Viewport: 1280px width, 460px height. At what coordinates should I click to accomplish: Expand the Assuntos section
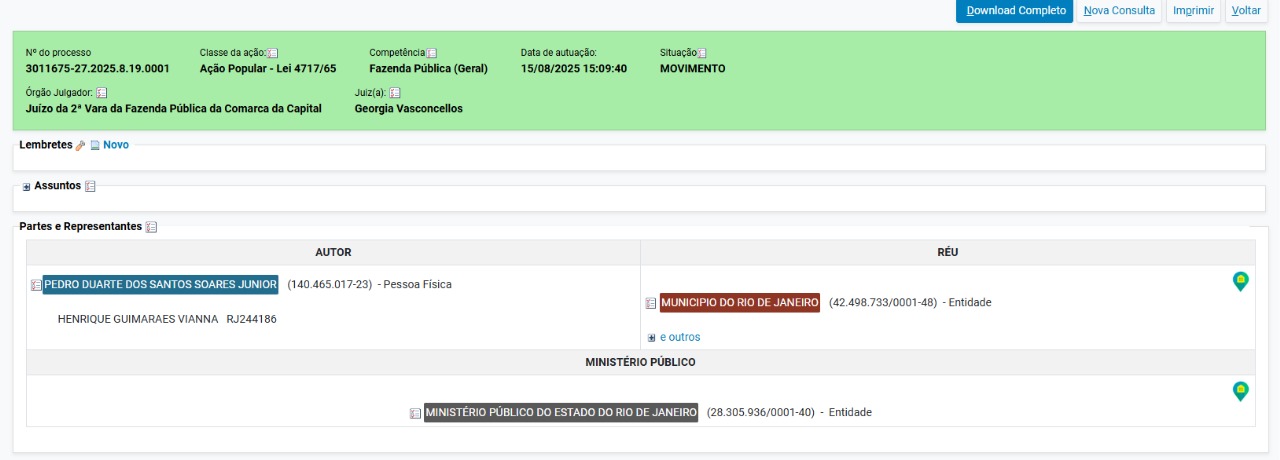pos(27,187)
